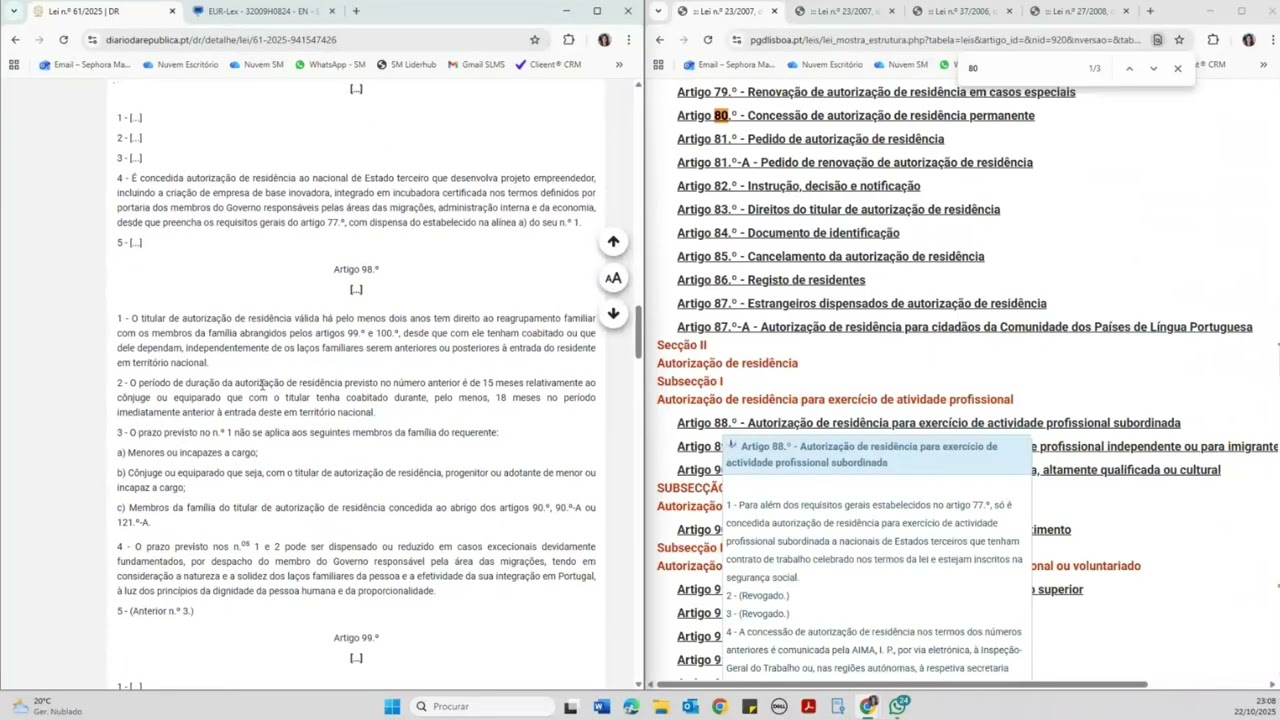This screenshot has height=720, width=1280.
Task: Open the tab search dropdown in right window
Action: (658, 11)
